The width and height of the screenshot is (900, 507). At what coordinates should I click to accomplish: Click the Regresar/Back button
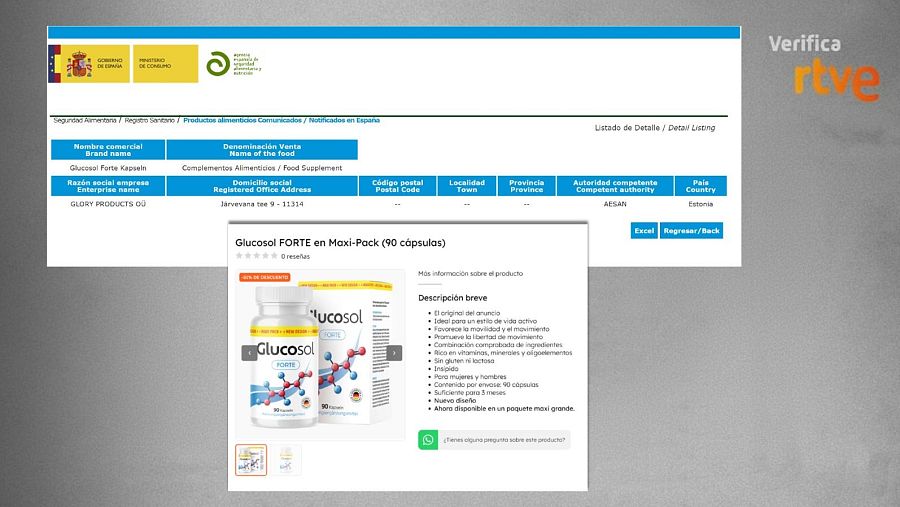click(x=691, y=231)
